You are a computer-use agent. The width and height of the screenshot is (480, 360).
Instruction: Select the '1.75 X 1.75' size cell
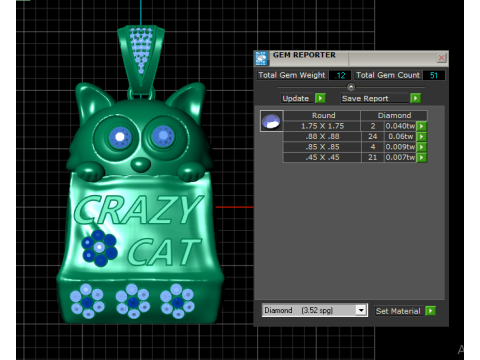[322, 126]
